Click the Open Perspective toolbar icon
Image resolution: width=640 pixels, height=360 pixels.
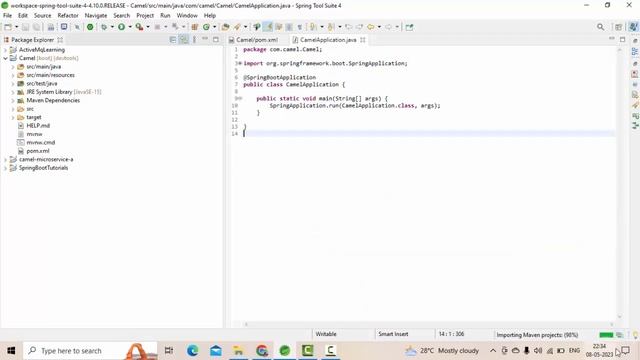[618, 27]
